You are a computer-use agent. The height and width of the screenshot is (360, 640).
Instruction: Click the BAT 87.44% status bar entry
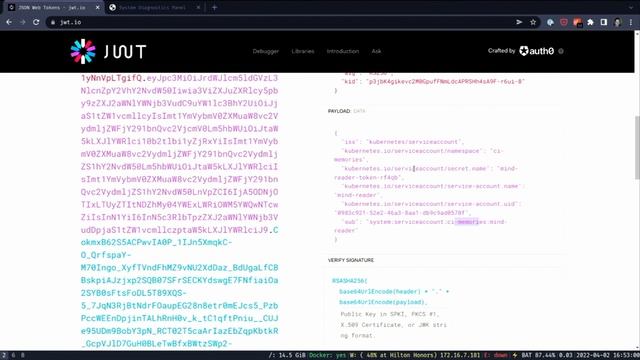coord(538,356)
